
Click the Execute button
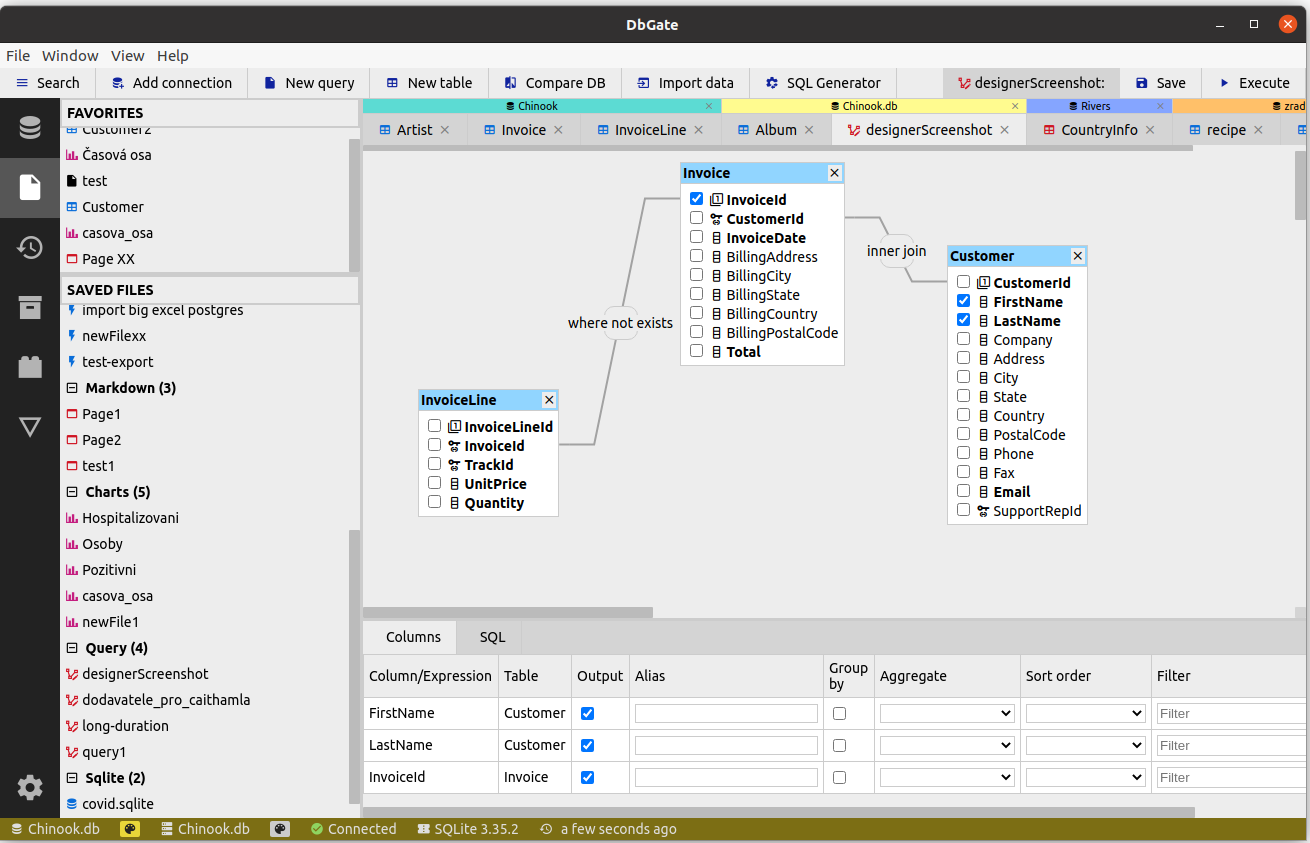click(1254, 83)
